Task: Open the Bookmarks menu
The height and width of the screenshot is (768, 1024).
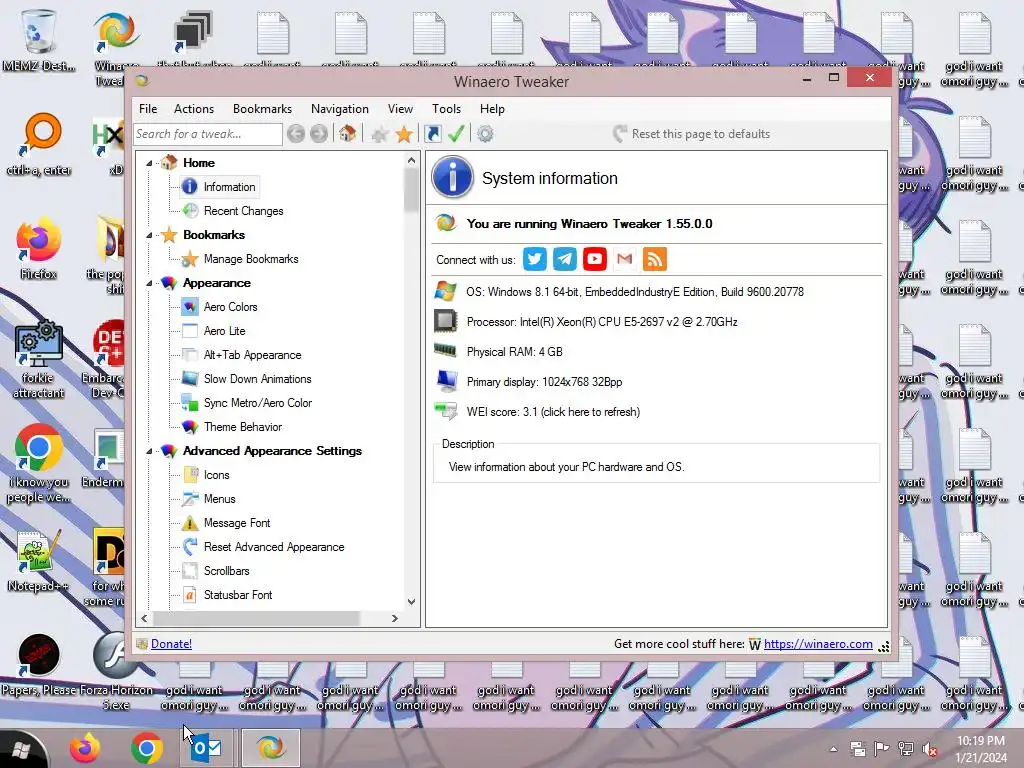Action: point(263,109)
